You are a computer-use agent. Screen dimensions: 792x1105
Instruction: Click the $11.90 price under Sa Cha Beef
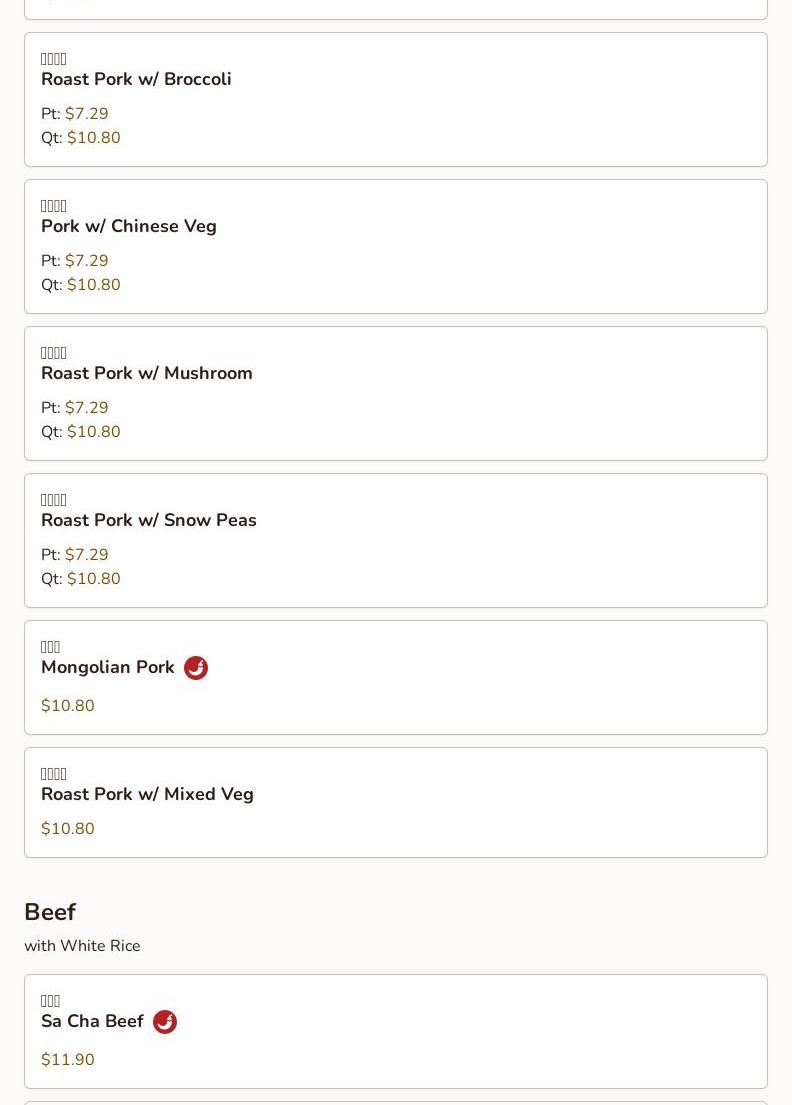coord(68,1060)
